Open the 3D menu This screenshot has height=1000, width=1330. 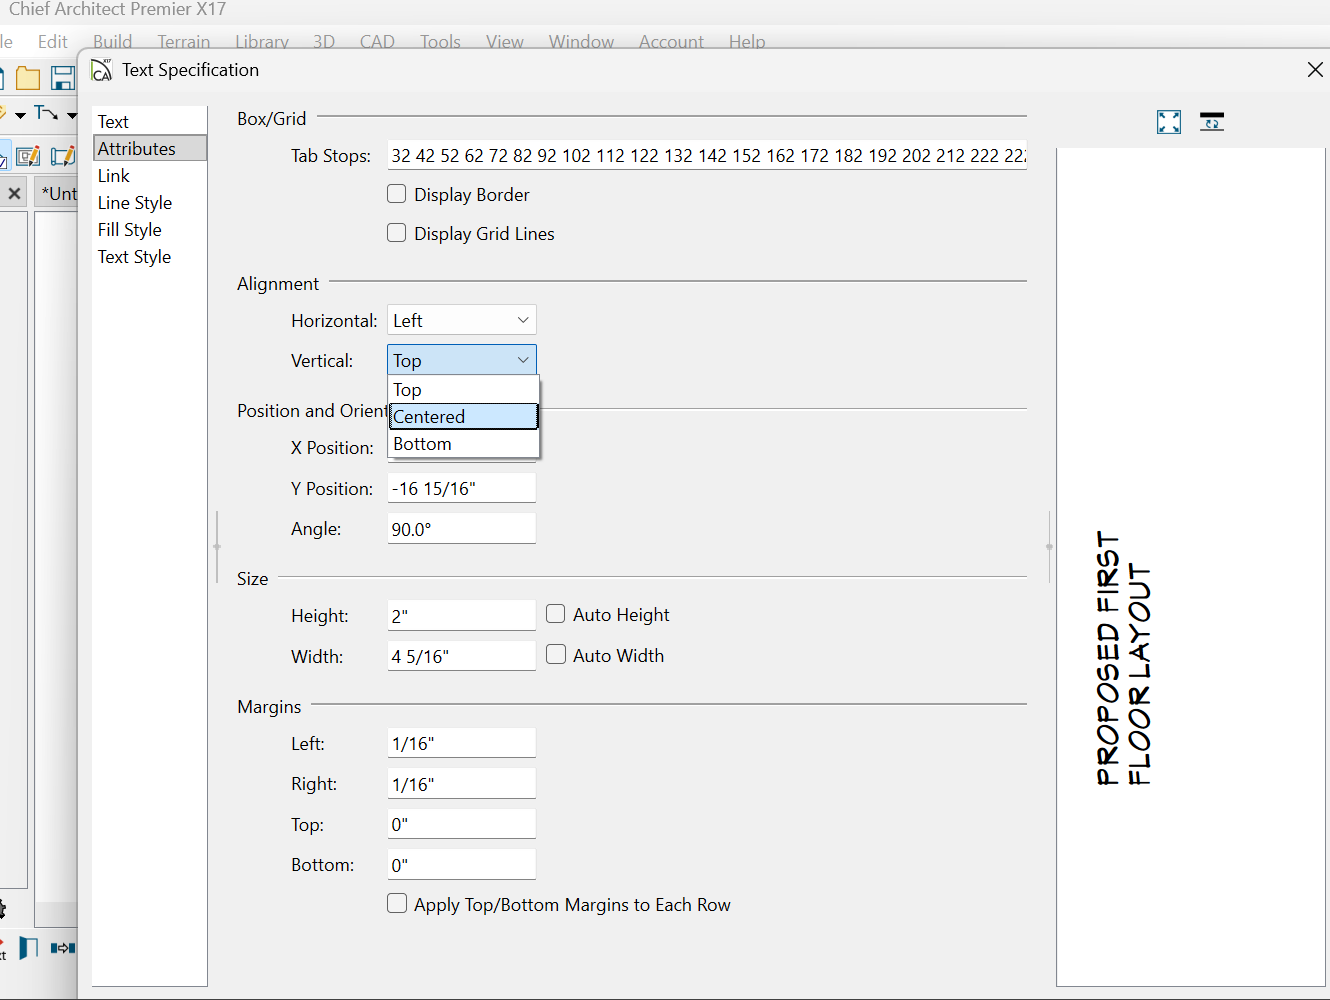[x=324, y=42]
